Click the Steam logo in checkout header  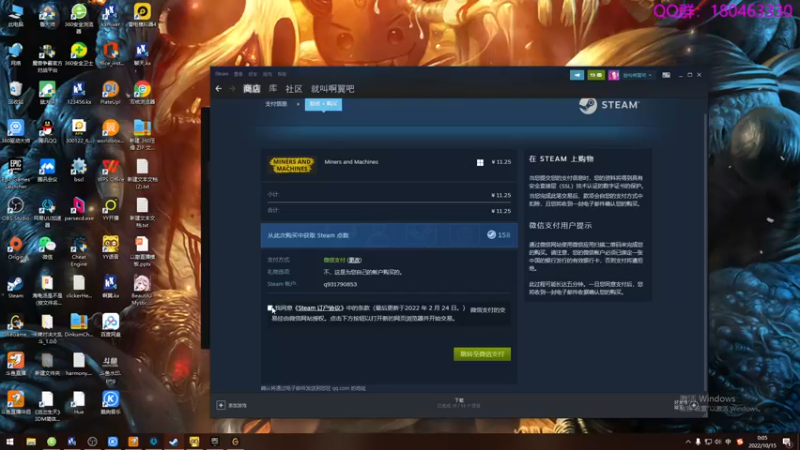[609, 105]
